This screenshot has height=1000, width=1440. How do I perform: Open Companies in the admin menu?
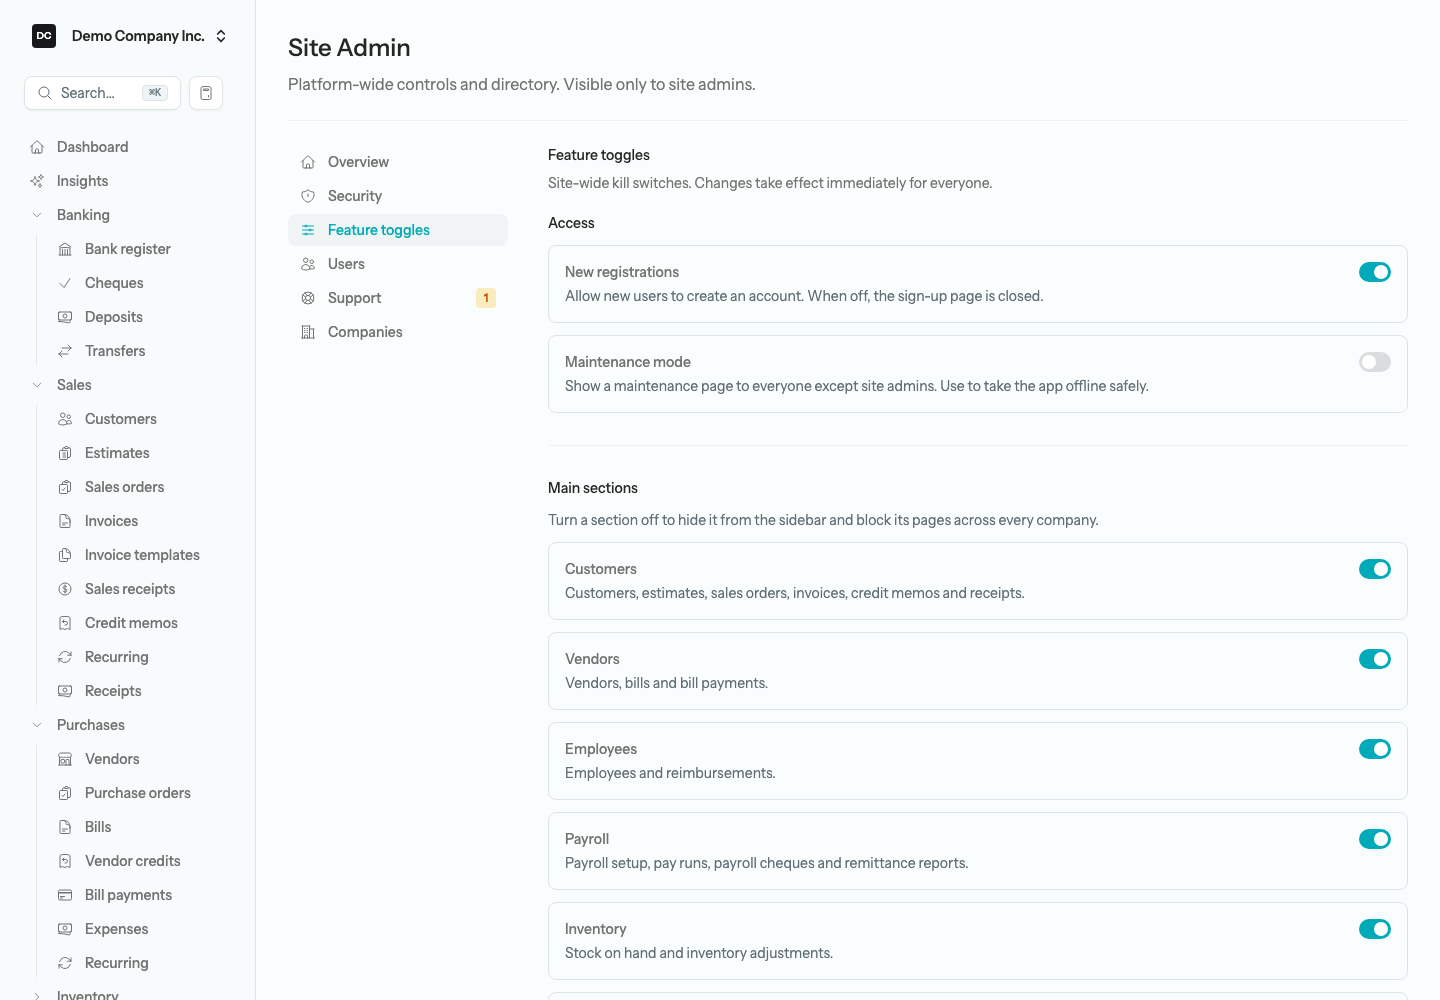click(398, 332)
